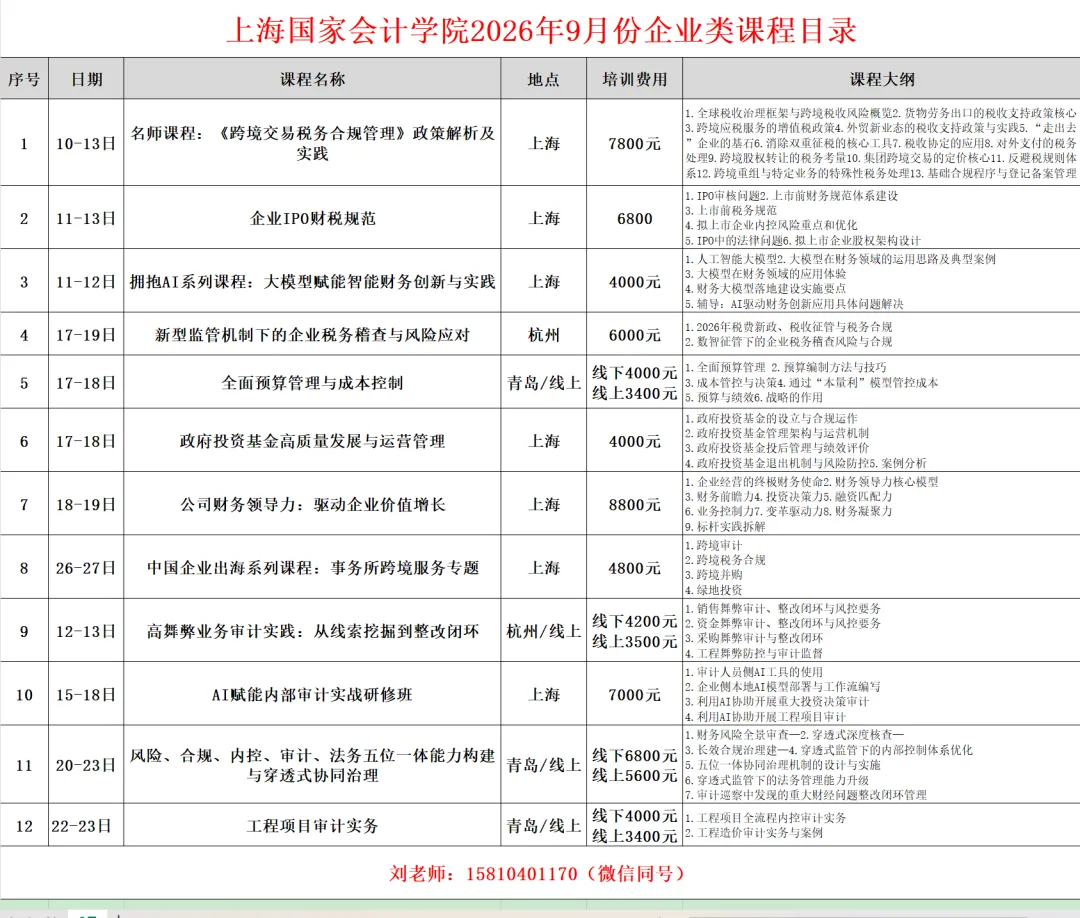This screenshot has height=918, width=1080.
Task: Select course 政府投资基金高质量发展与运营管理
Action: [312, 441]
